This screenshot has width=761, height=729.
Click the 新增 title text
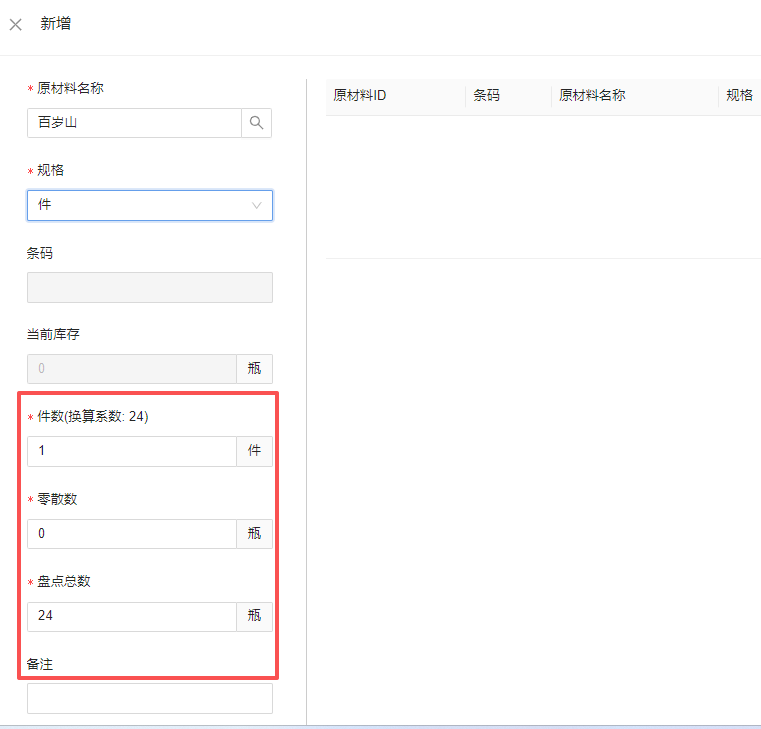pyautogui.click(x=56, y=24)
